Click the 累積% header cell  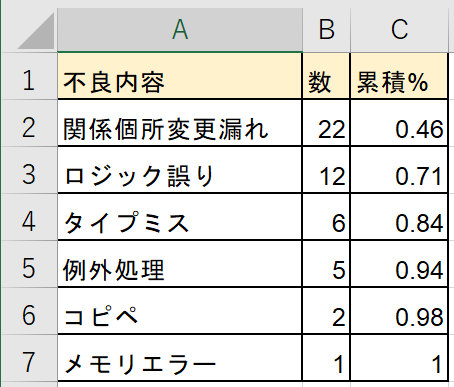(x=399, y=76)
